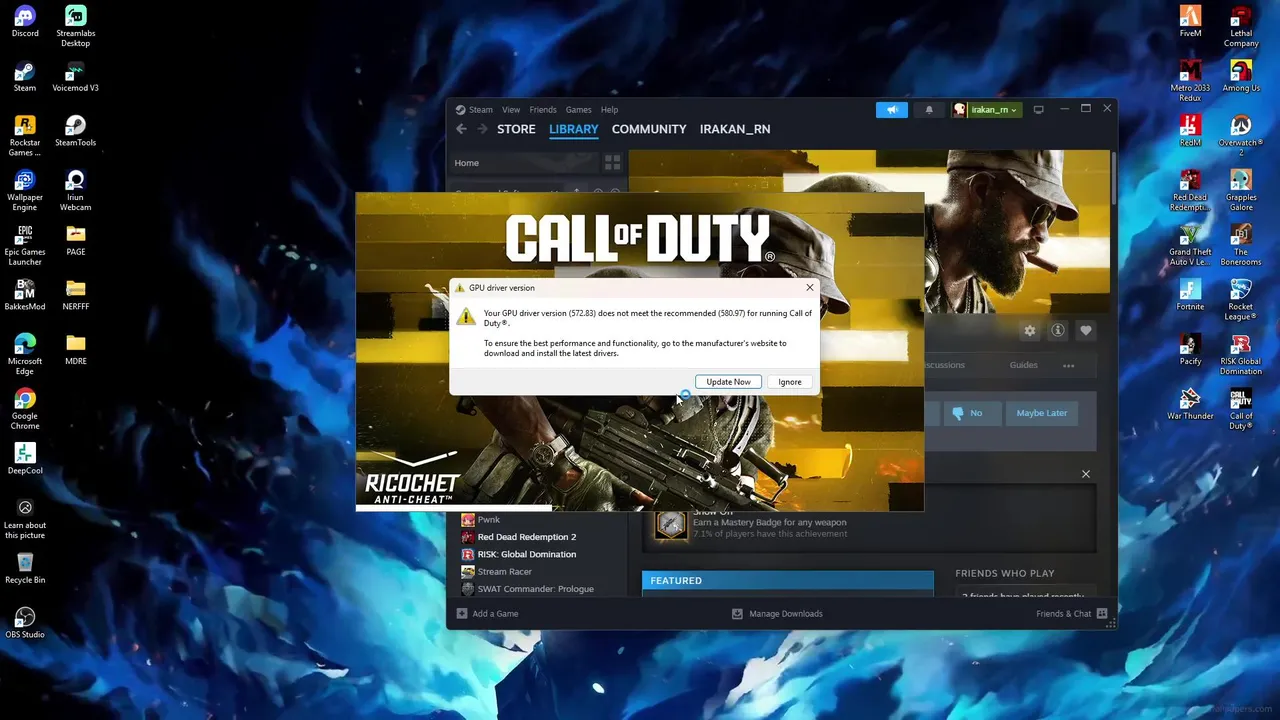The image size is (1280, 720).
Task: Select Rockstar Games Launcher icon
Action: tap(25, 136)
